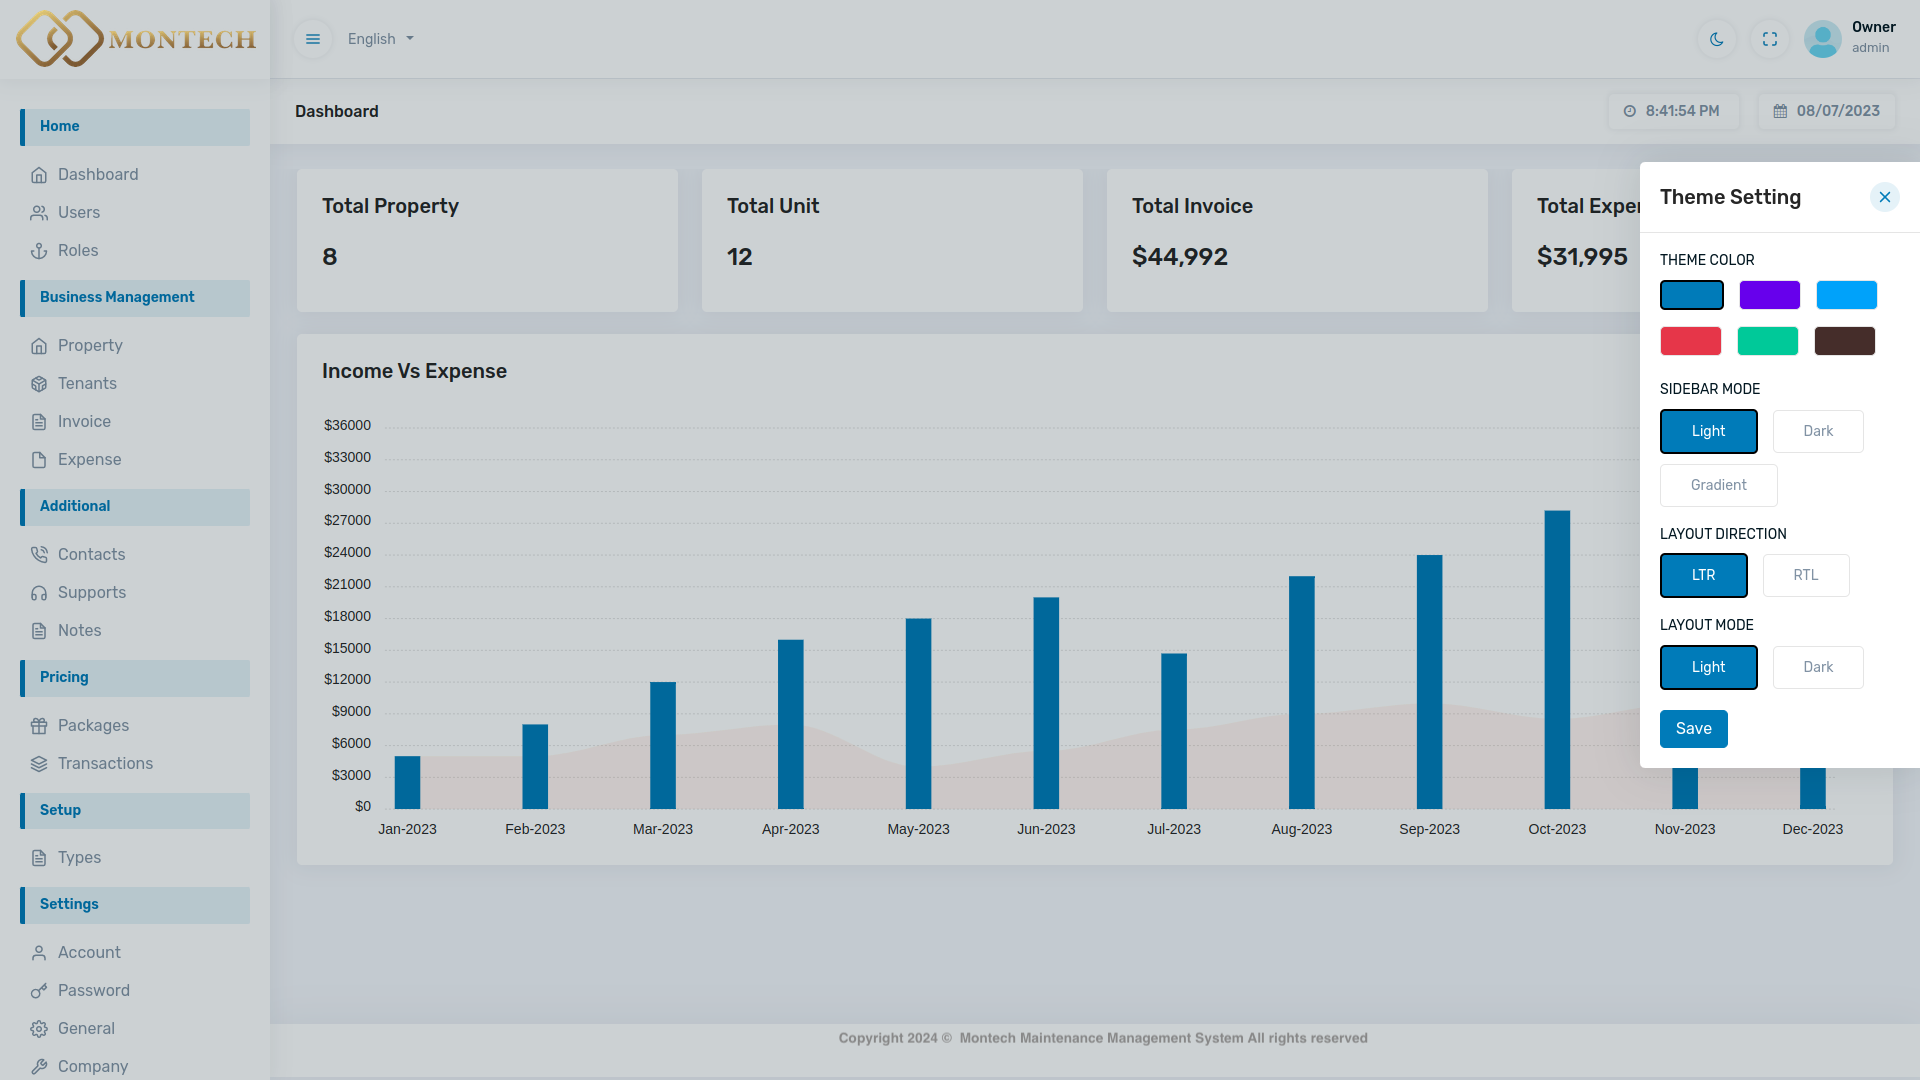The image size is (1920, 1080).
Task: Click the calendar icon beside the date
Action: (x=1780, y=111)
